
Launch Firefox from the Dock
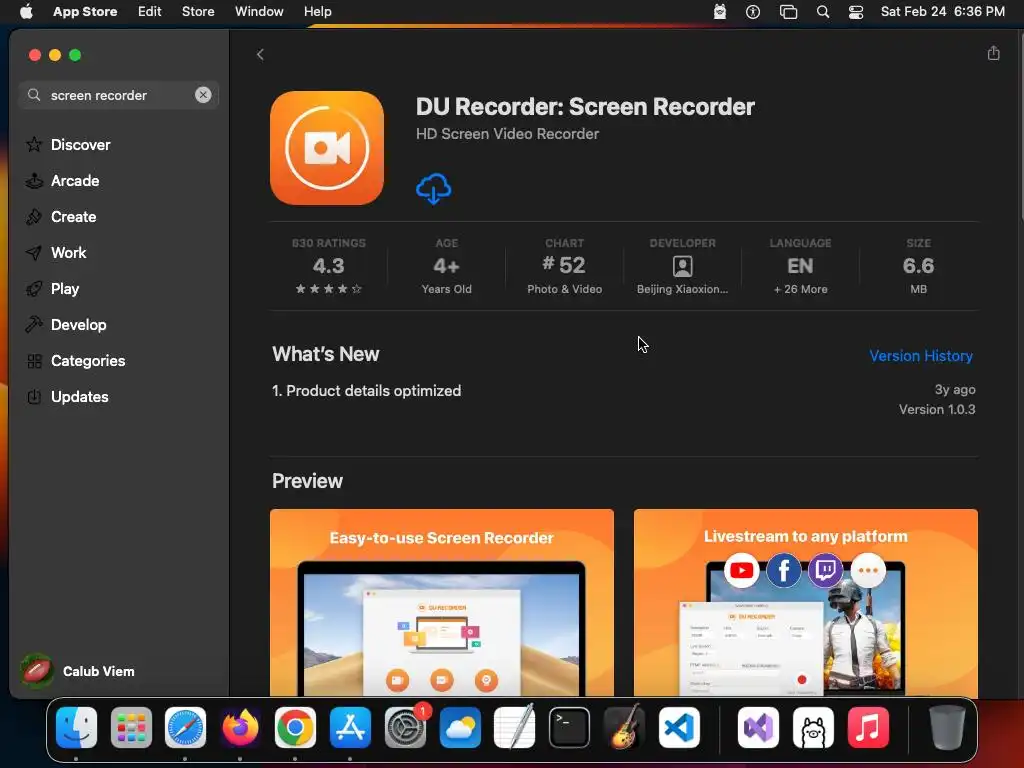(x=240, y=727)
